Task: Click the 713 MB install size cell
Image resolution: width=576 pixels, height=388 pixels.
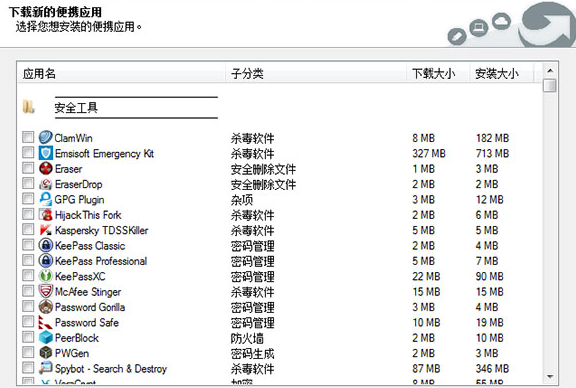Action: [492, 153]
